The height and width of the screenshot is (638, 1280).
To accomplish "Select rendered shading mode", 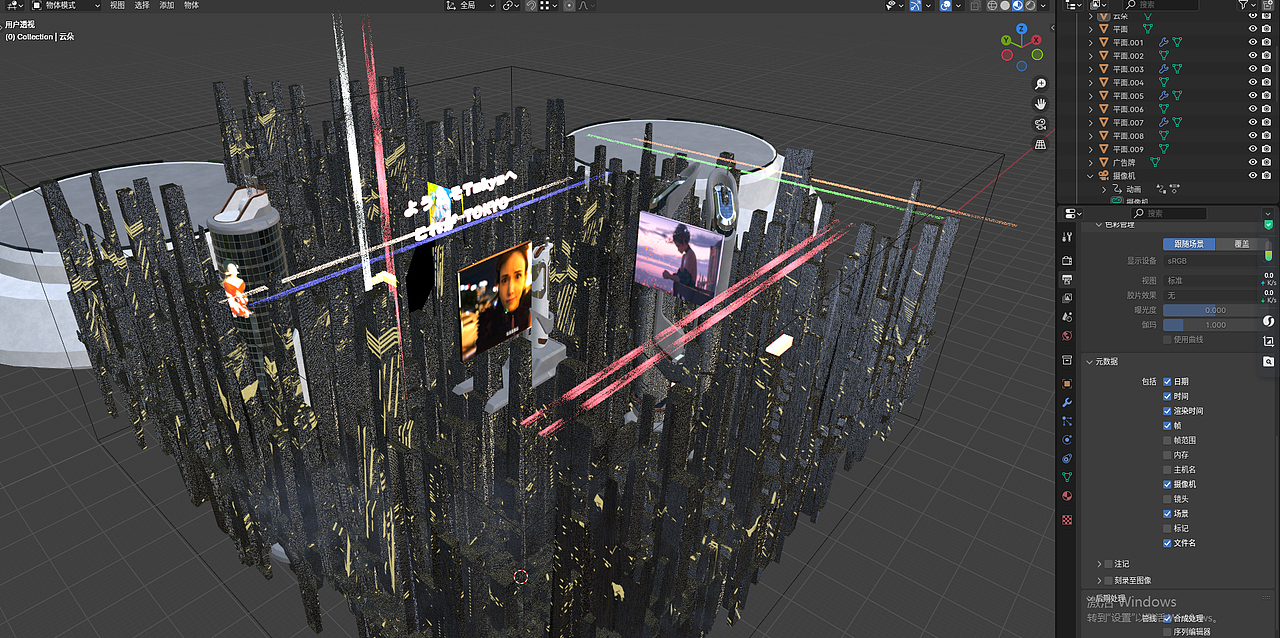I will (x=1030, y=5).
